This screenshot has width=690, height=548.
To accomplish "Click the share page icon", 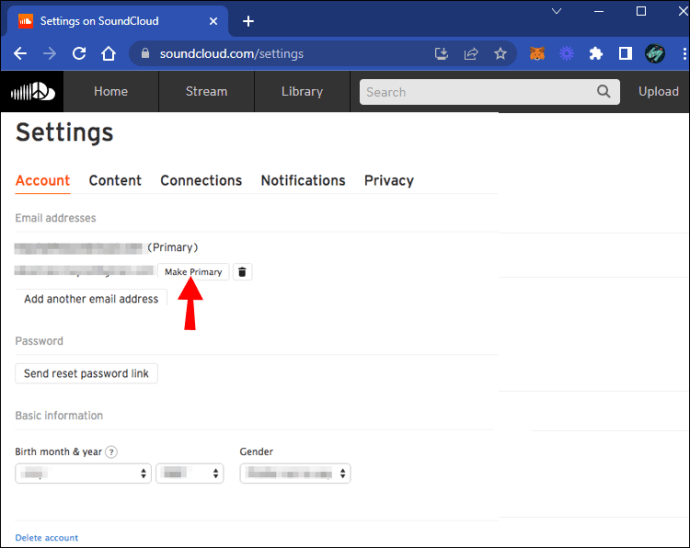I will tap(471, 54).
